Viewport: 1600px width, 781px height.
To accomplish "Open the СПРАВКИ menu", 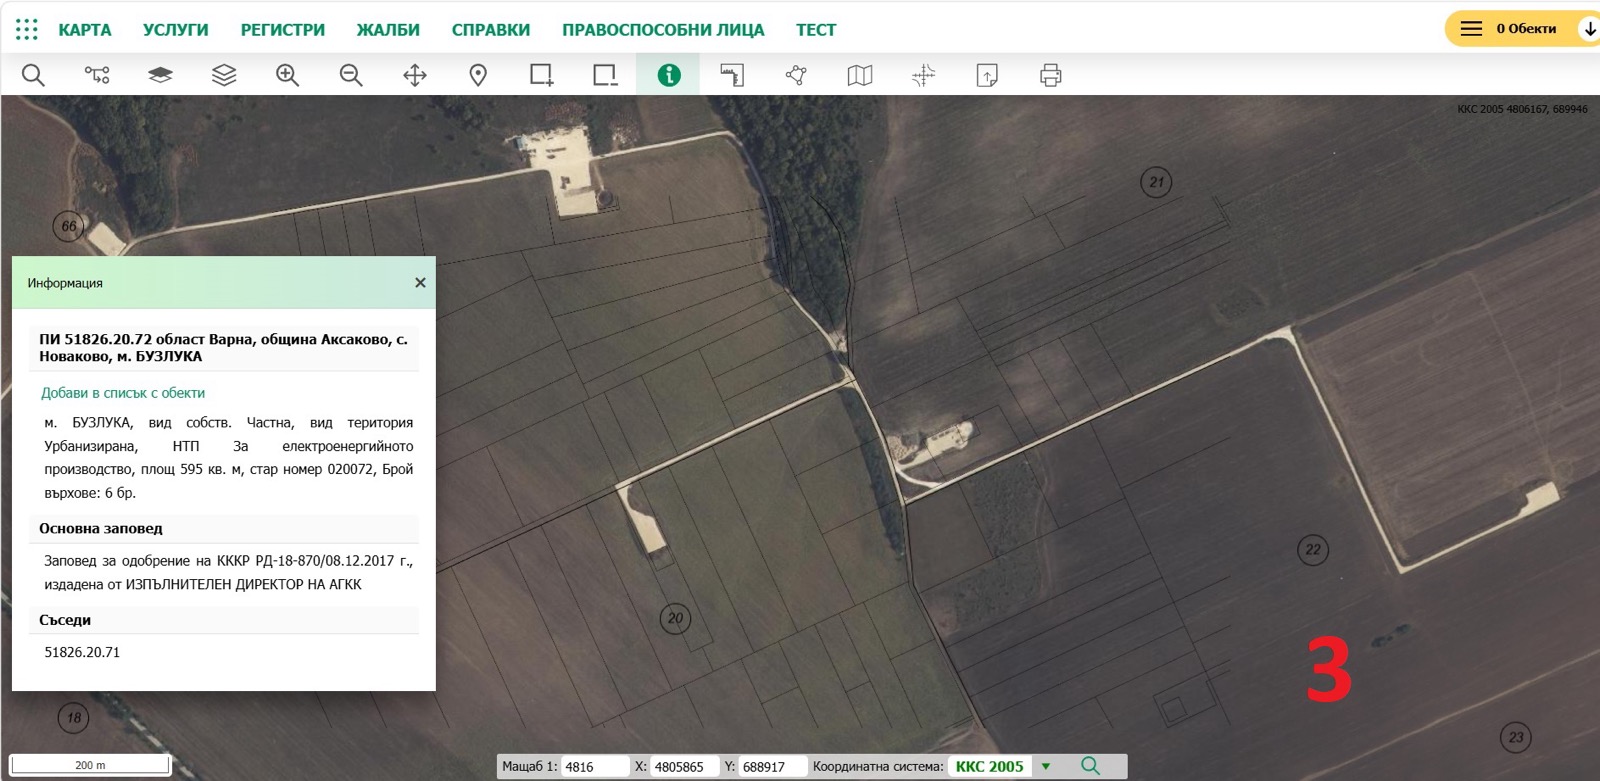I will [x=491, y=30].
